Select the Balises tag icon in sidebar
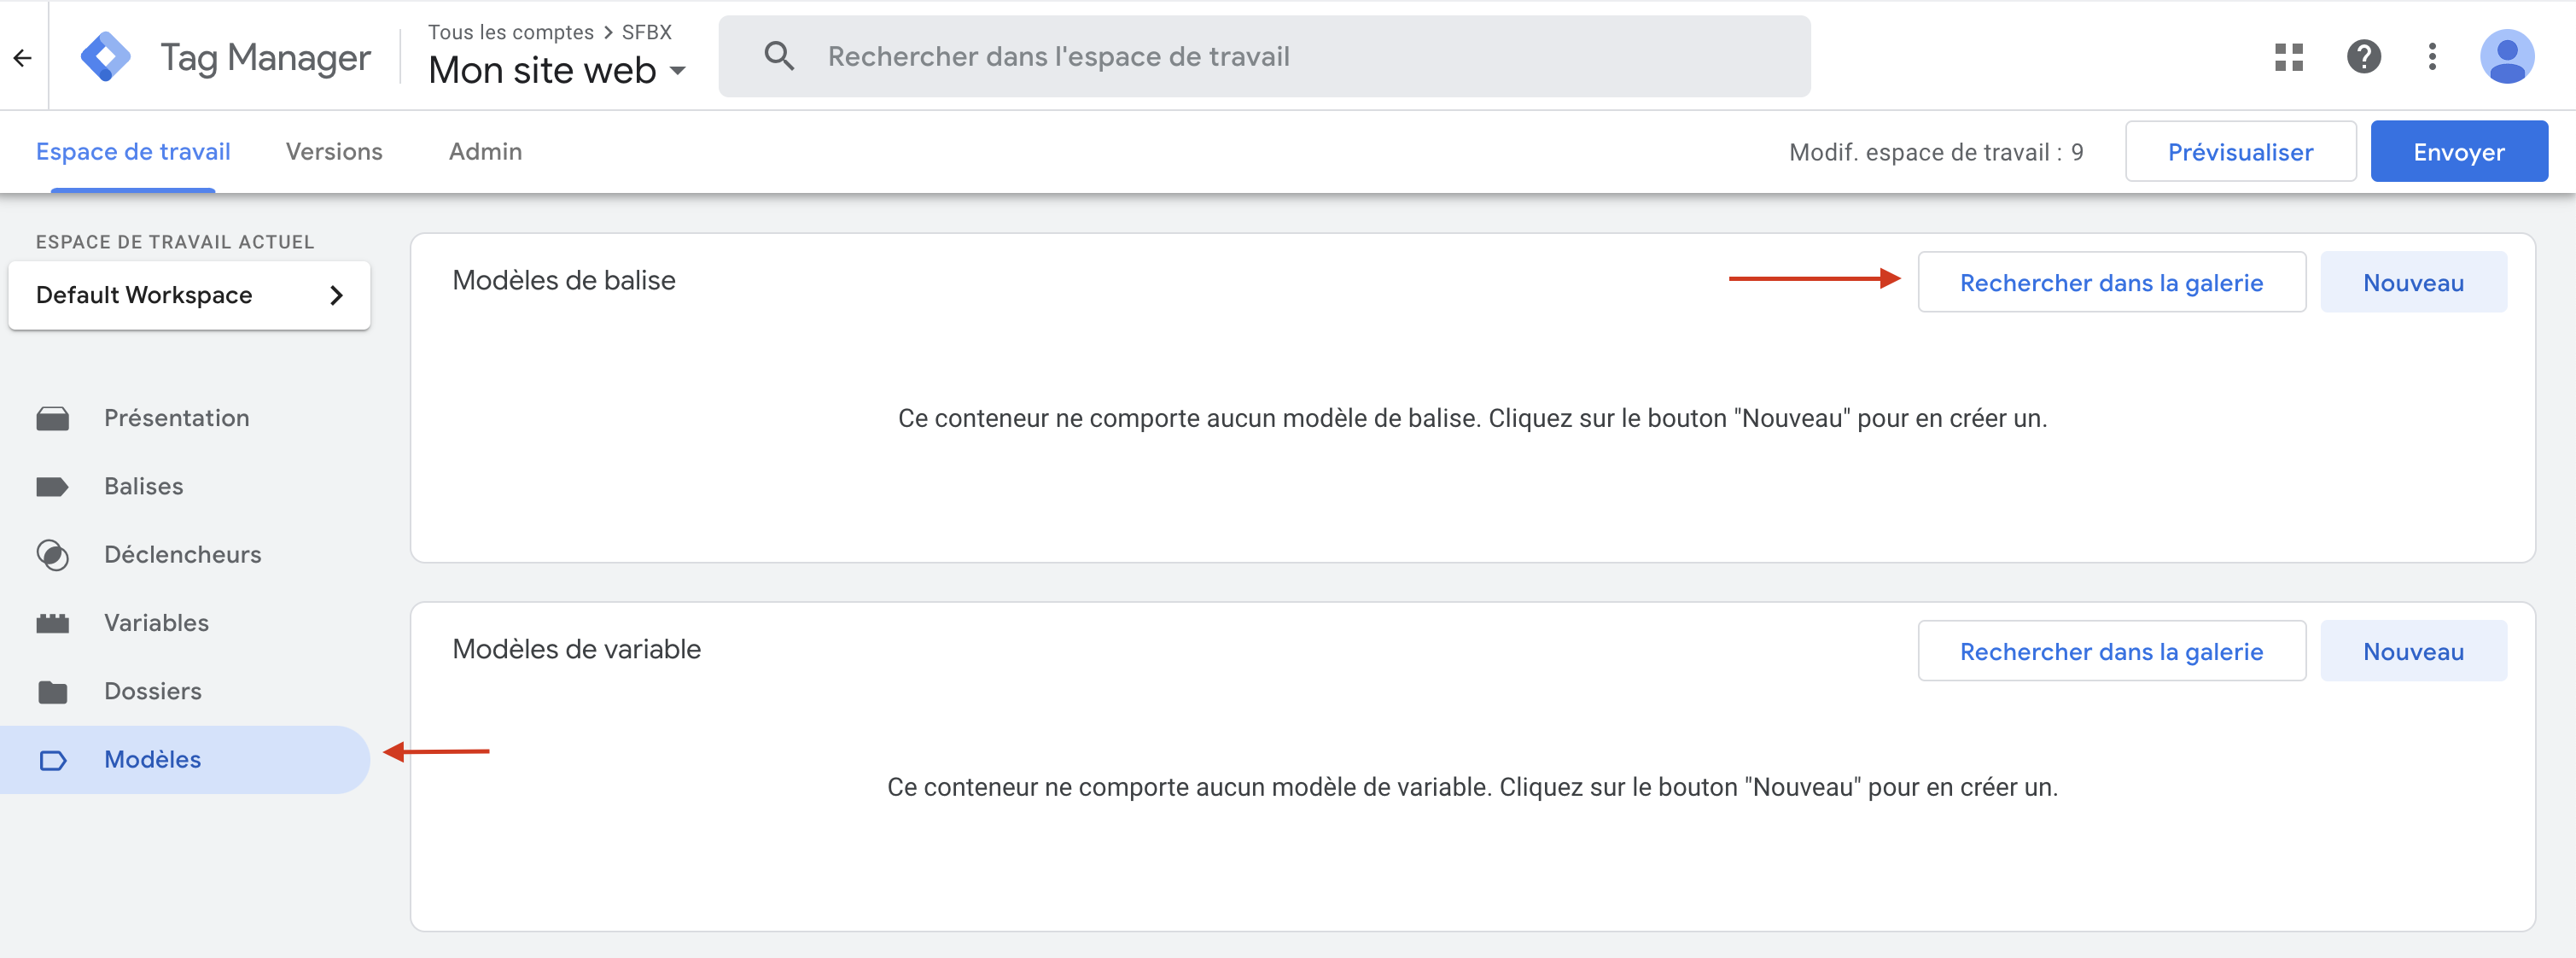The image size is (2576, 958). pos(53,486)
